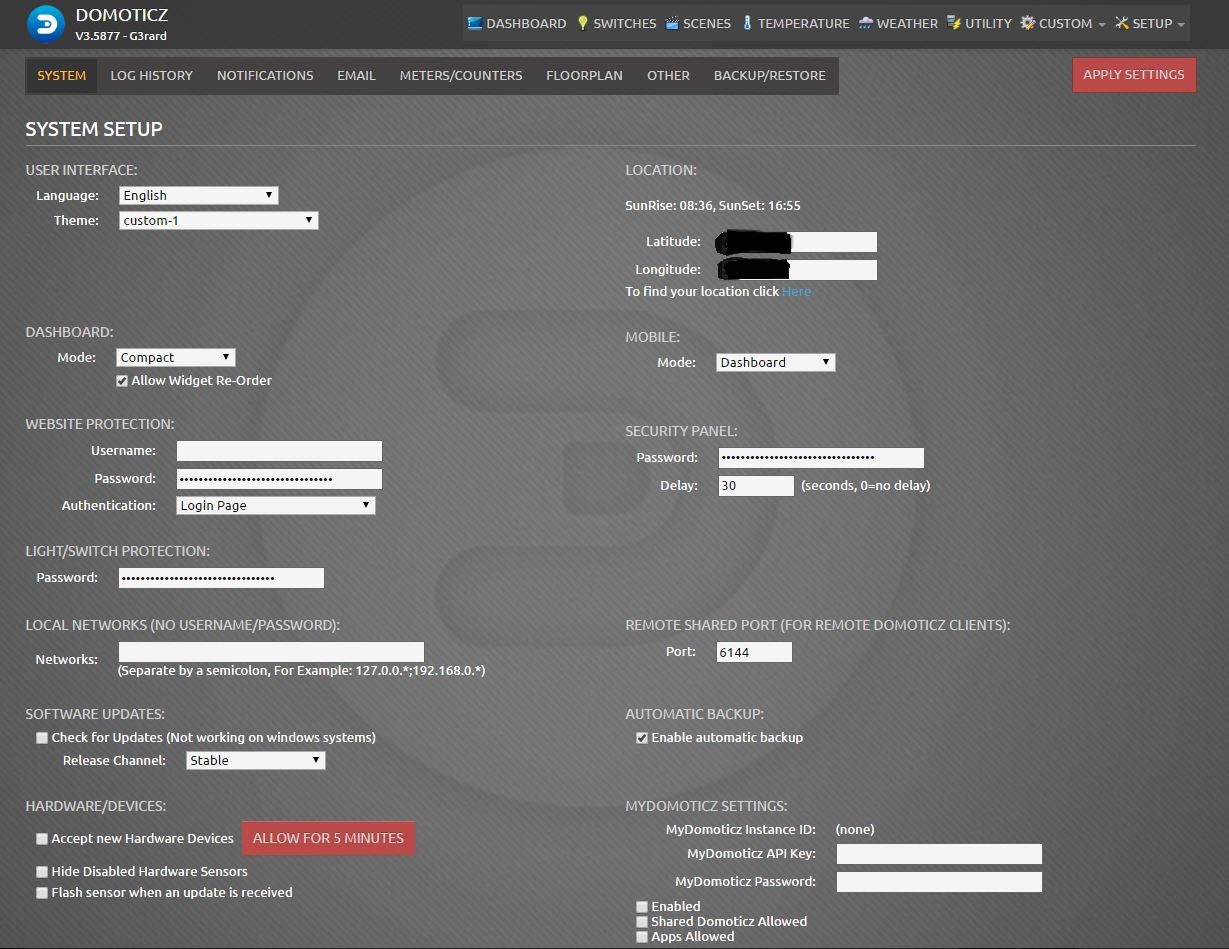Open the Authentication dropdown
The height and width of the screenshot is (949, 1229).
point(276,505)
